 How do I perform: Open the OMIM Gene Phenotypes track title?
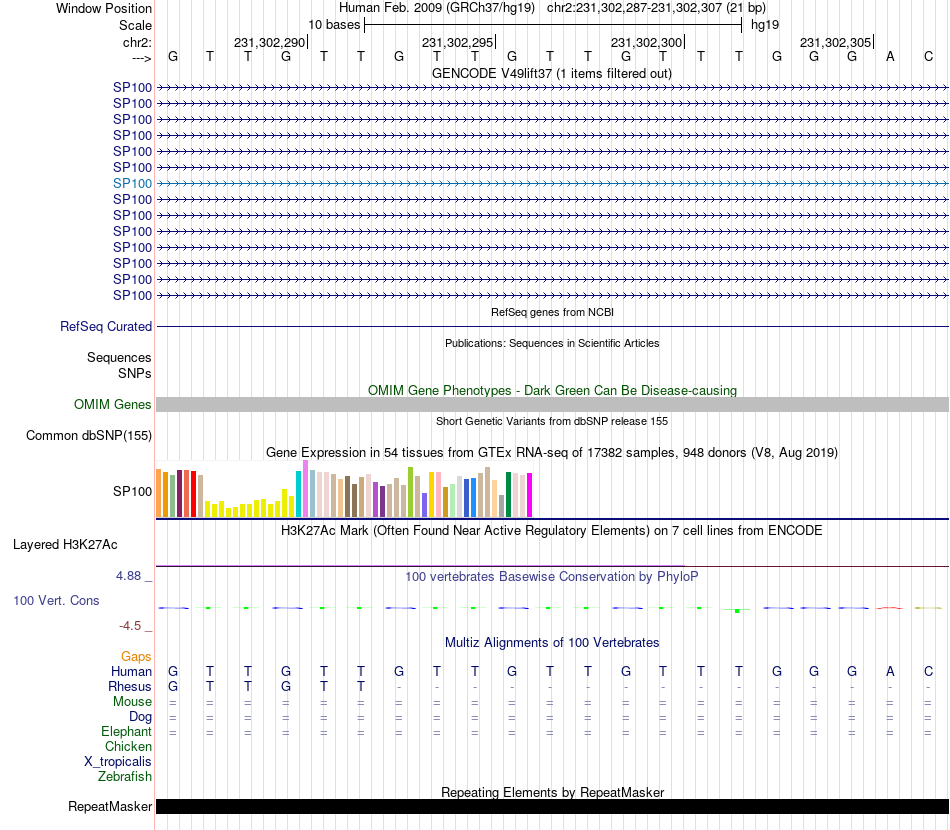pos(552,391)
